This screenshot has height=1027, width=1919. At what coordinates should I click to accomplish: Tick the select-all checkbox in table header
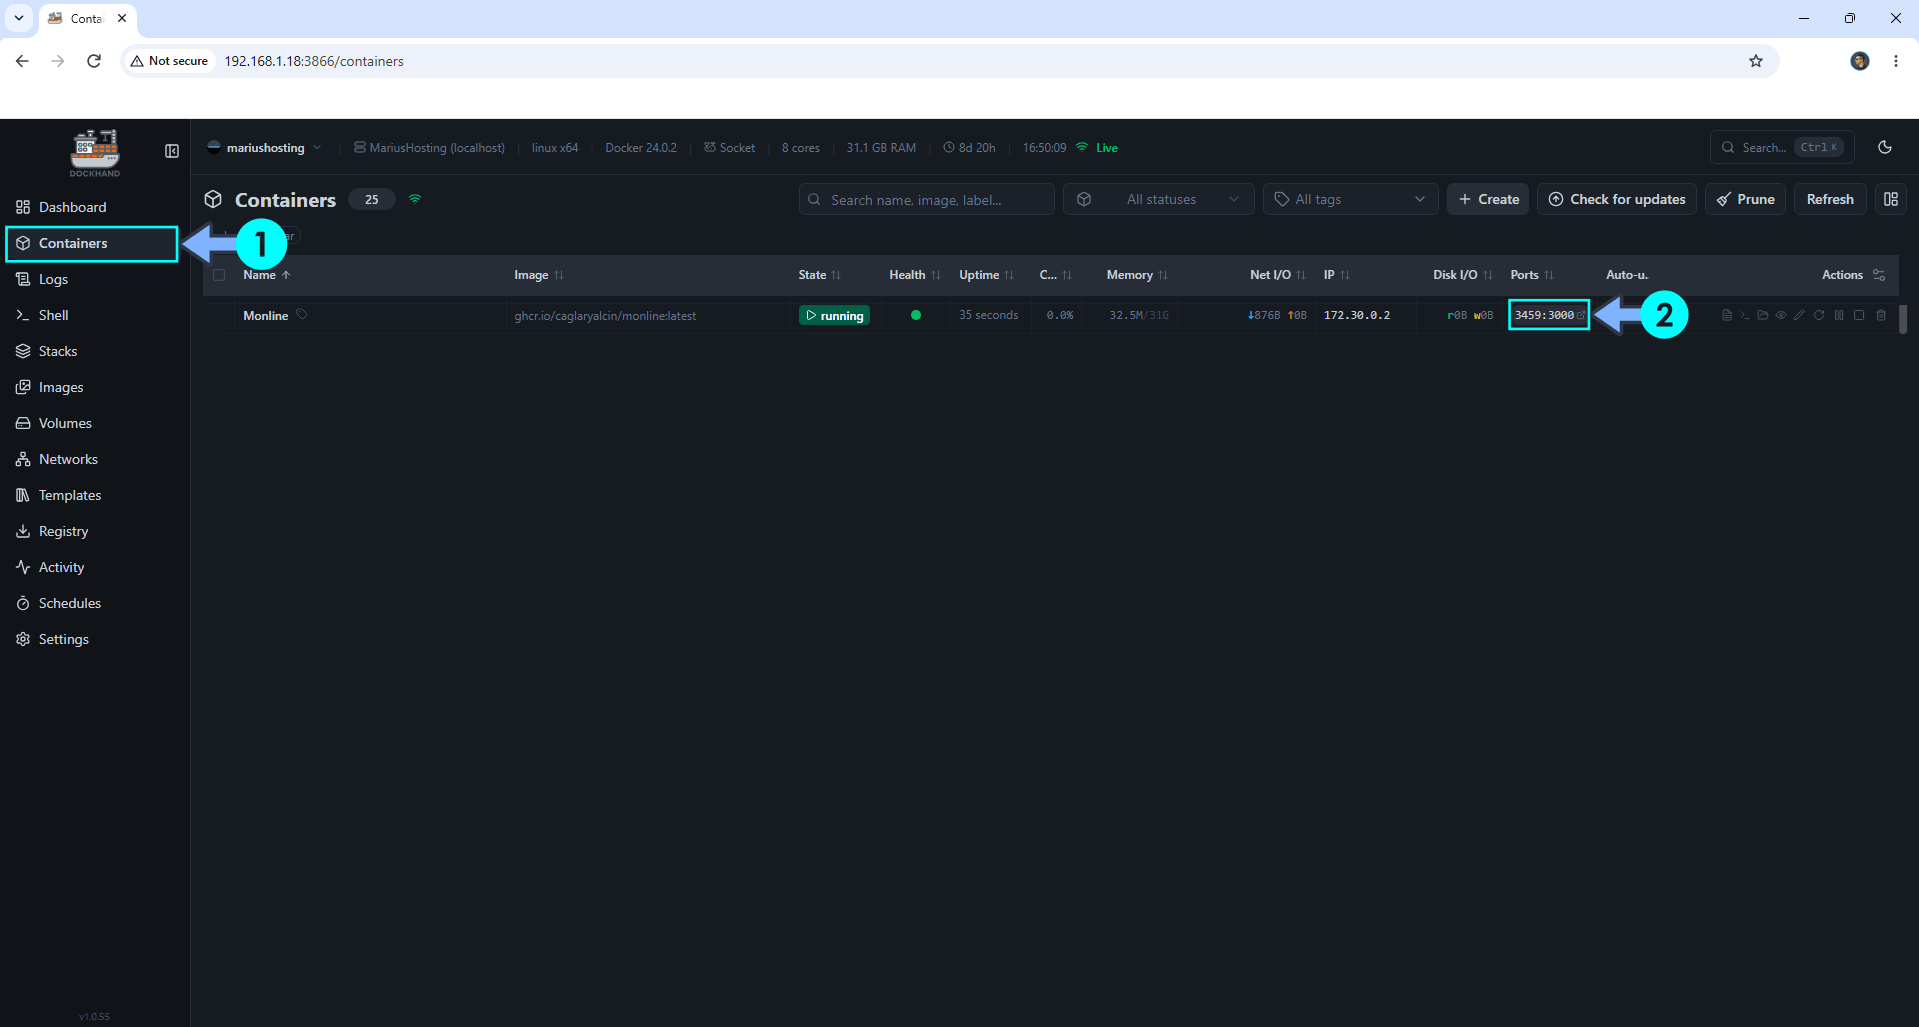[219, 275]
